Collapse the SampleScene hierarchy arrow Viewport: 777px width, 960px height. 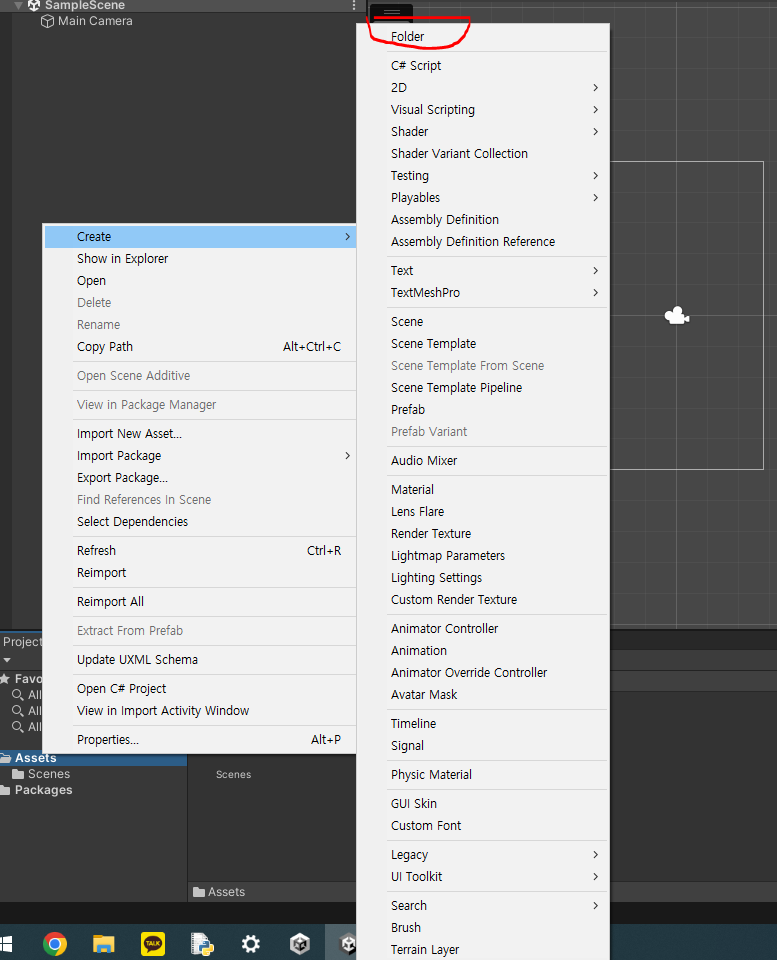(x=18, y=6)
